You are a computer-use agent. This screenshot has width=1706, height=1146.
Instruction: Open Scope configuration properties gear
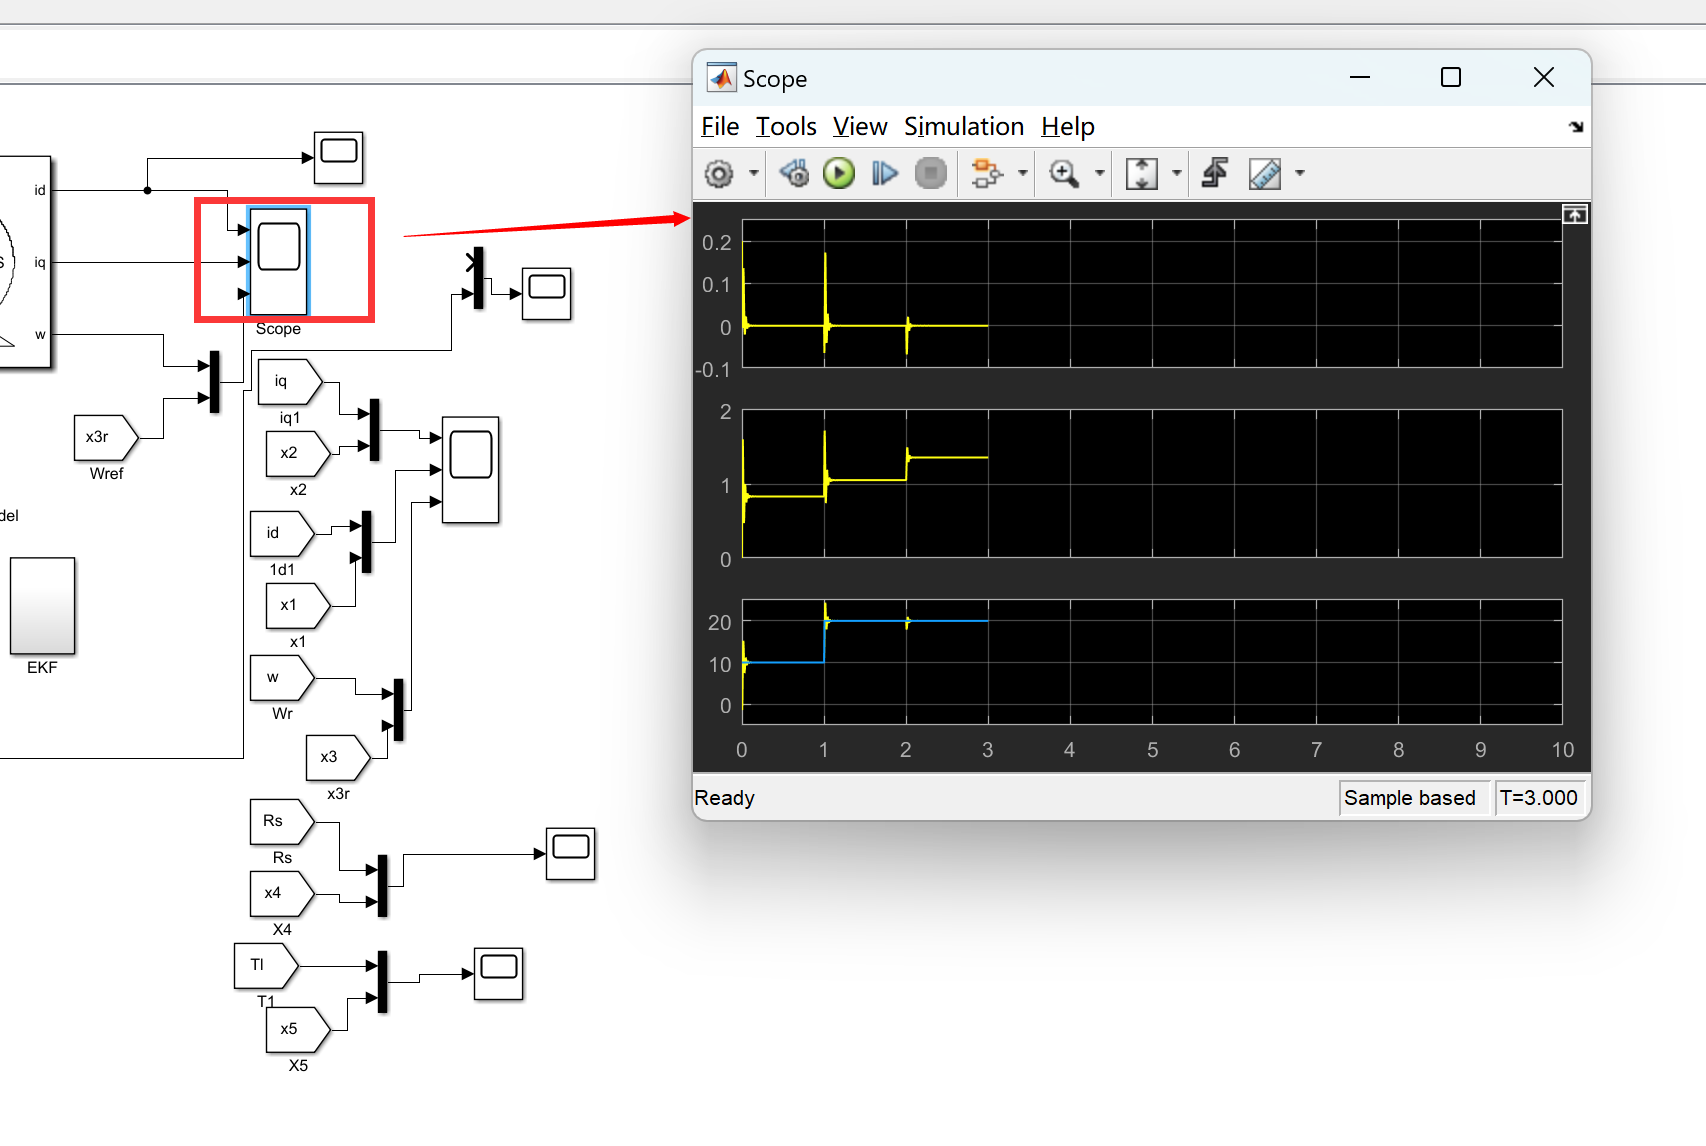(x=719, y=174)
